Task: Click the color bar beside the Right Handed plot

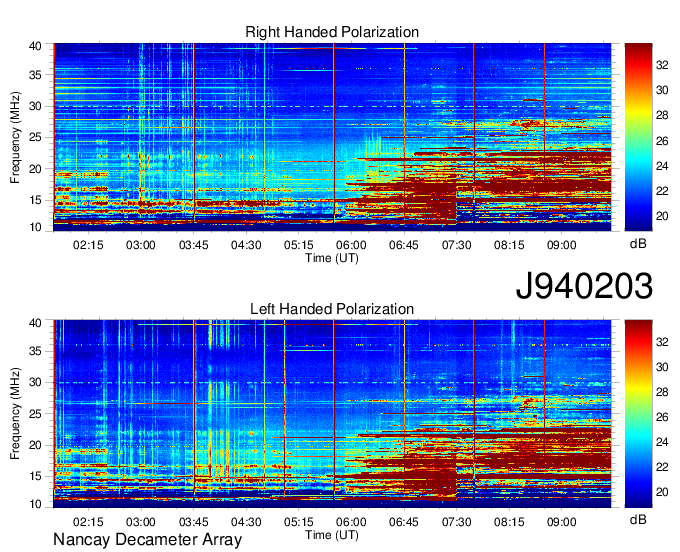Action: (x=638, y=137)
